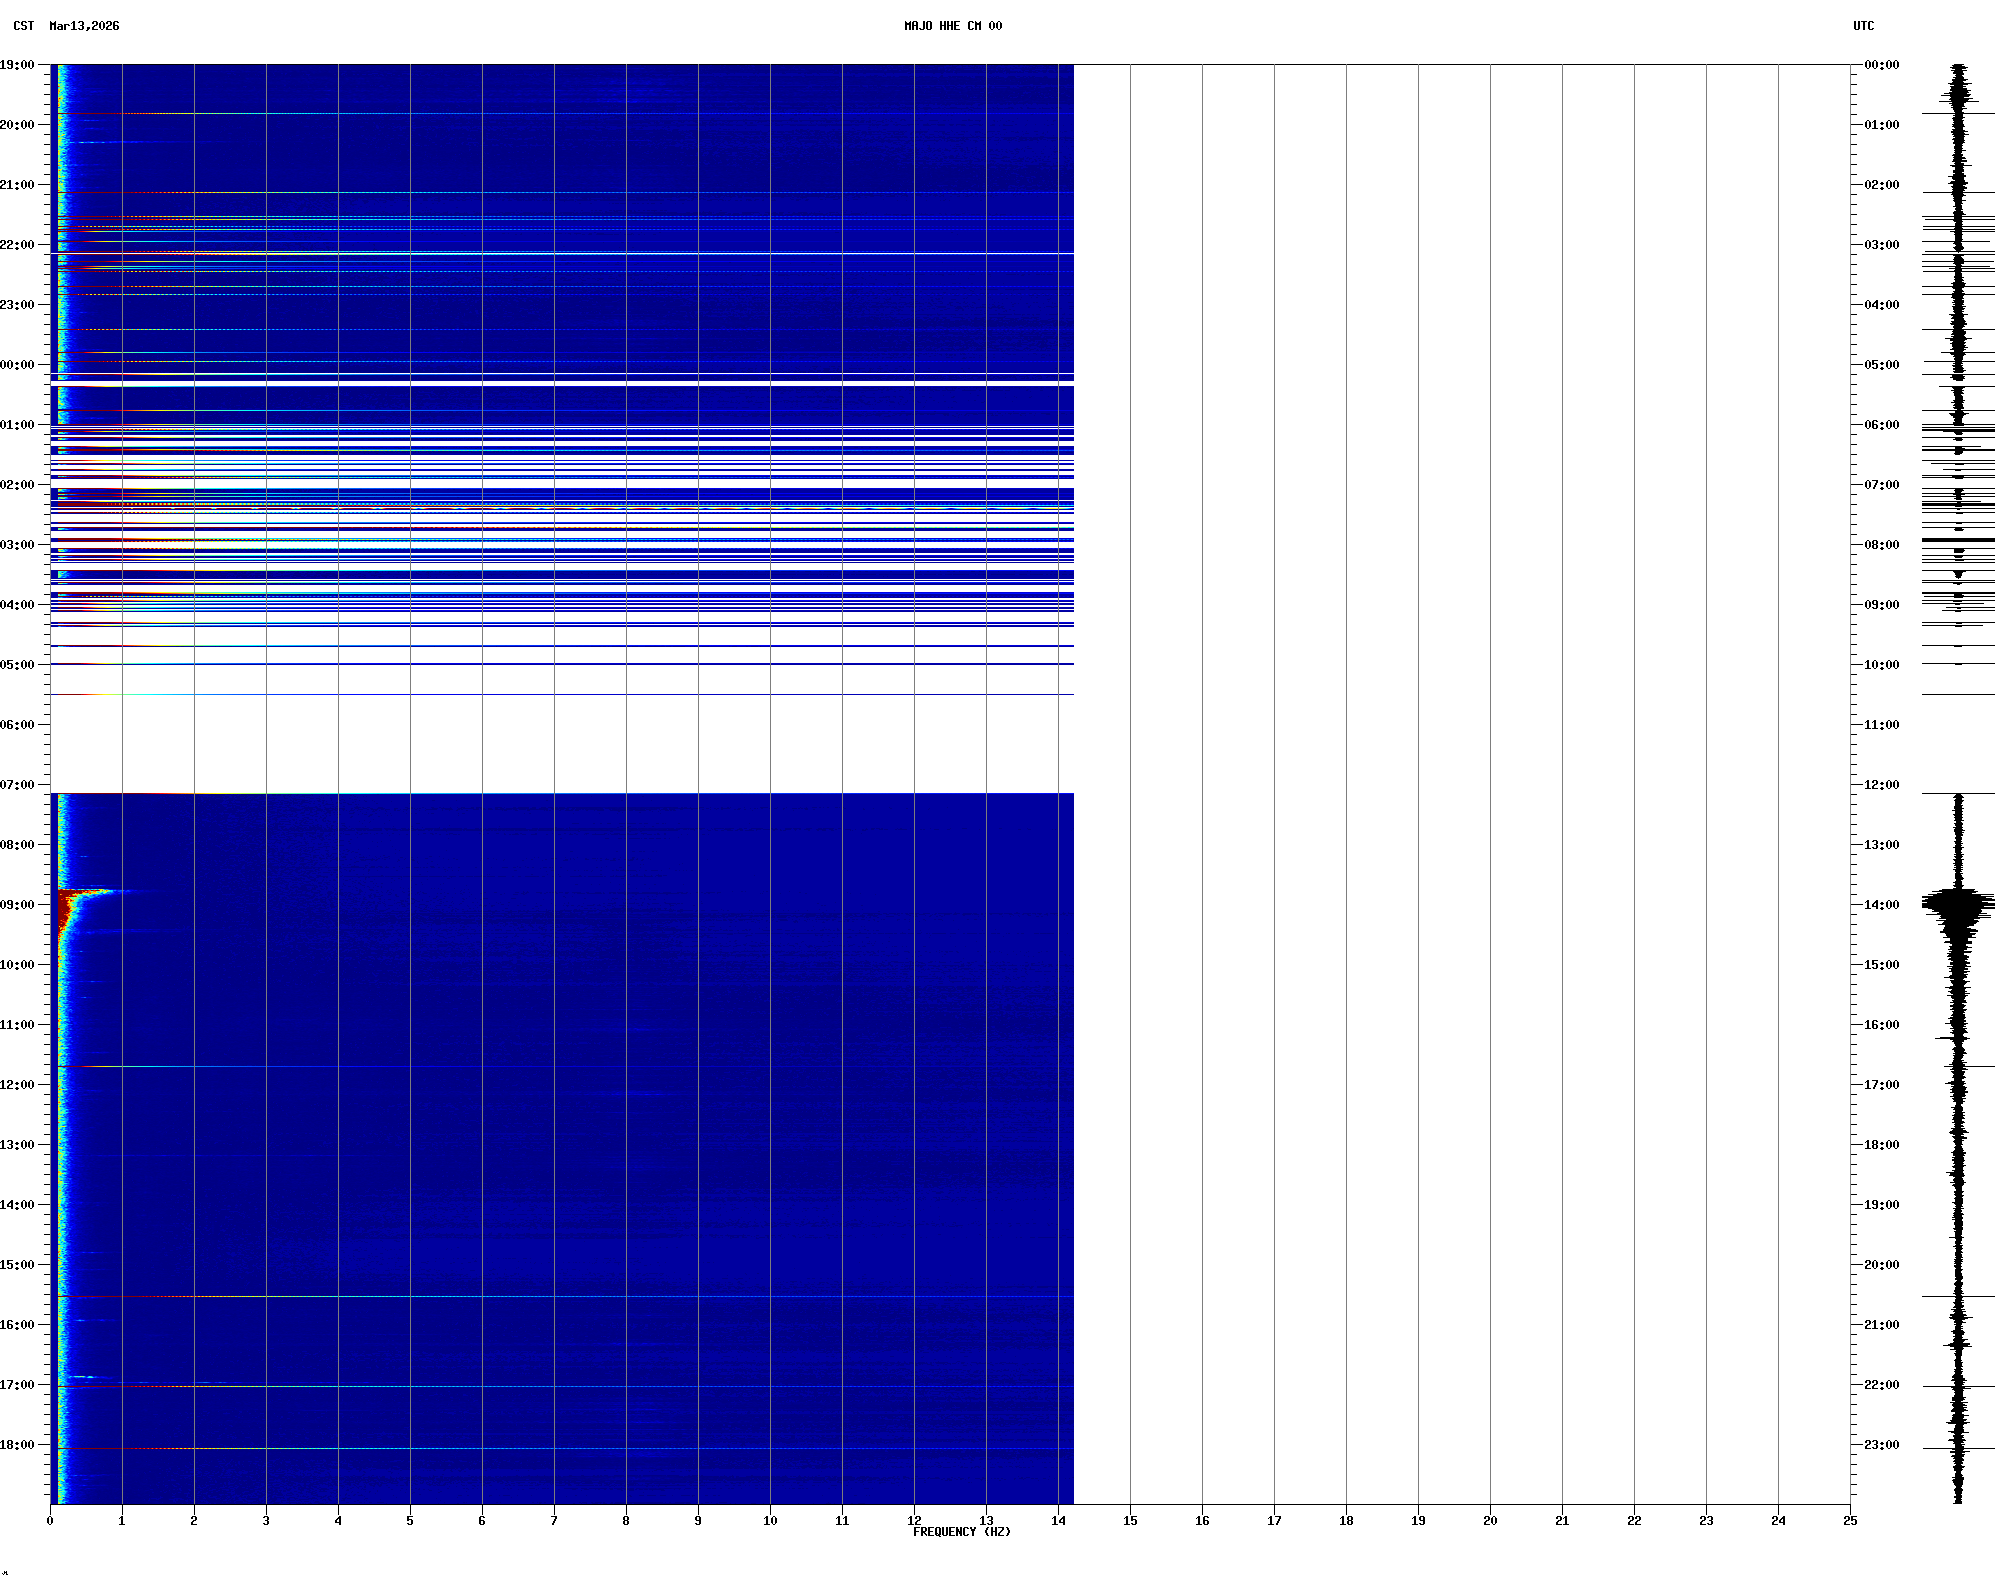
Task: Click the UTC timezone label
Action: pyautogui.click(x=1863, y=26)
